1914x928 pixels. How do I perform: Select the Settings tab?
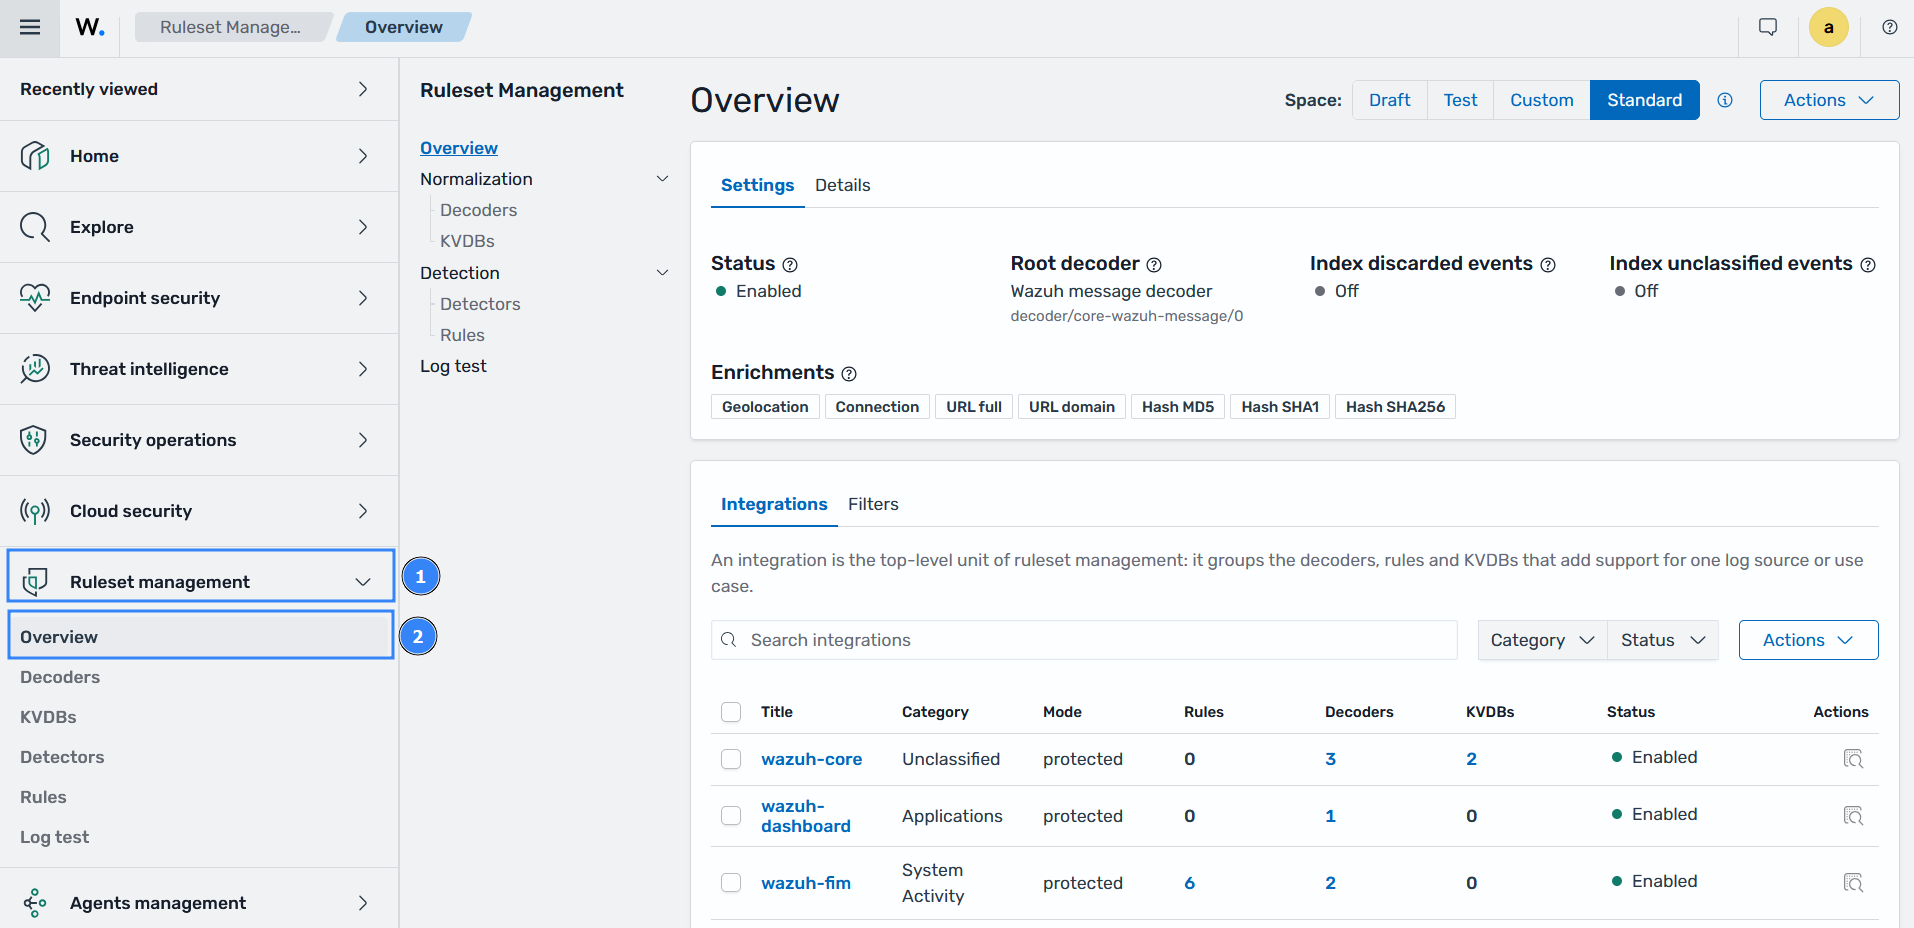point(757,185)
